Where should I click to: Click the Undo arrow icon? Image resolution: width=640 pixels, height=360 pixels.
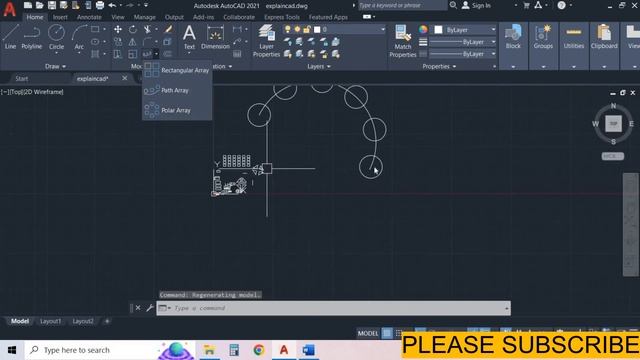point(112,5)
